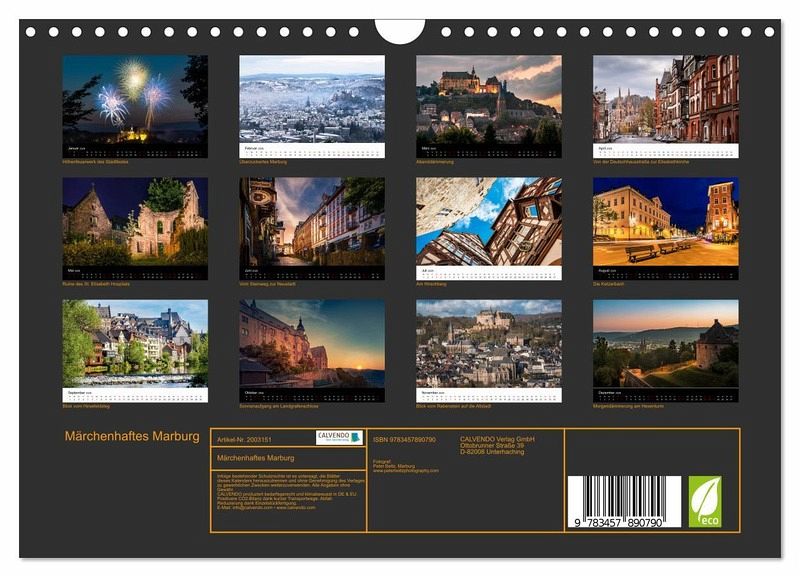Click the Dezember dark calendar date strip
800x577 pixels.
point(666,395)
